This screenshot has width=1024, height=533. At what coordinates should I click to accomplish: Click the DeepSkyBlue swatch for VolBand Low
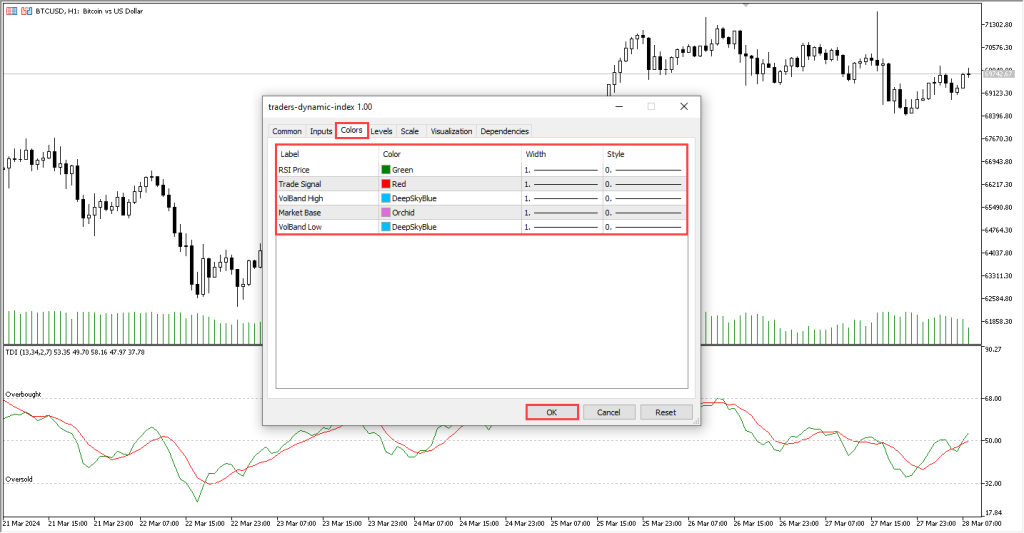click(x=386, y=227)
